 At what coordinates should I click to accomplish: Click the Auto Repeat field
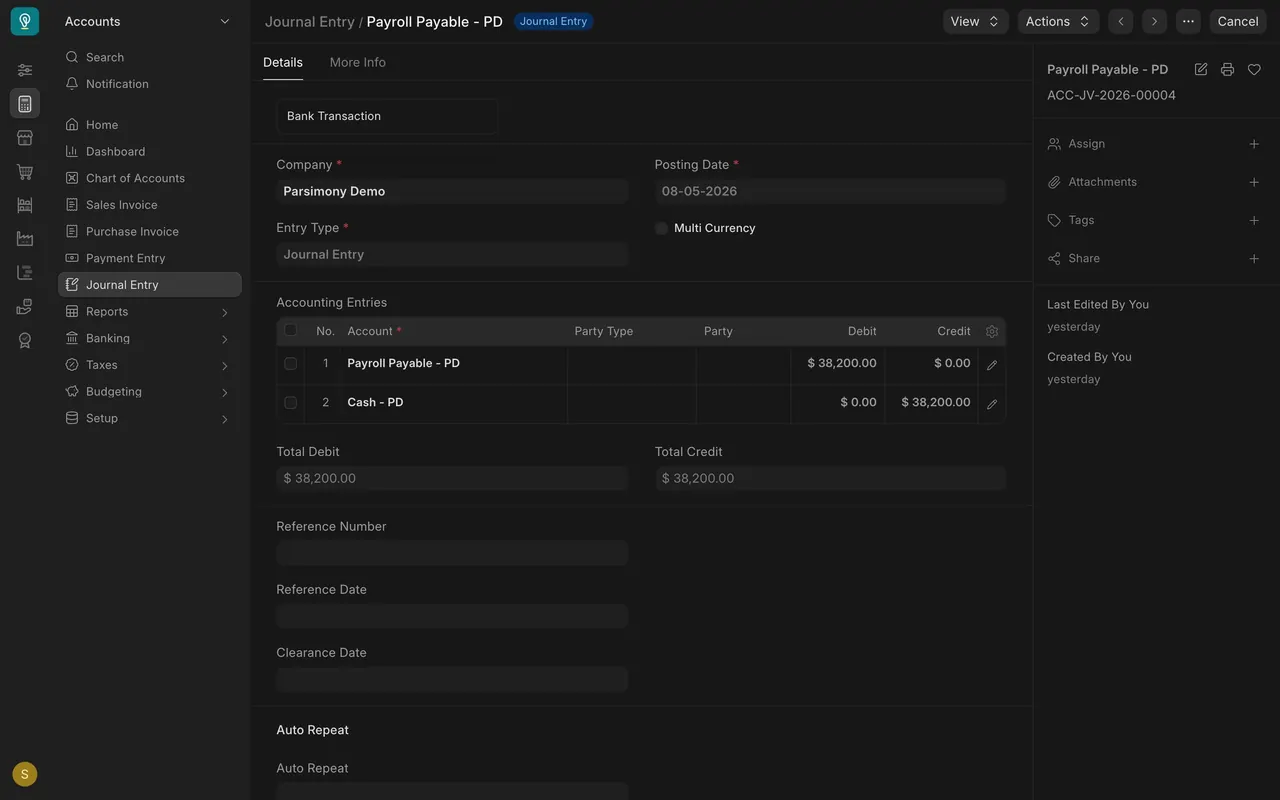click(x=452, y=791)
